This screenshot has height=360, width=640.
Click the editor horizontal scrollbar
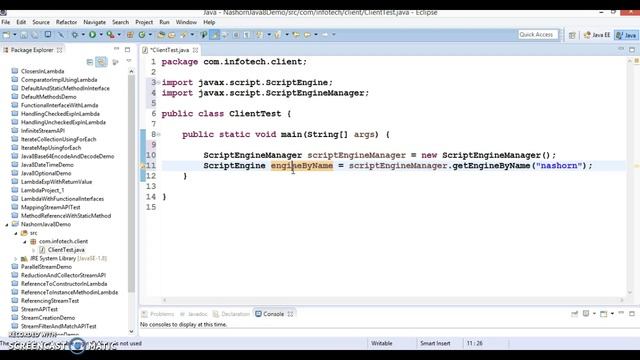(x=392, y=300)
